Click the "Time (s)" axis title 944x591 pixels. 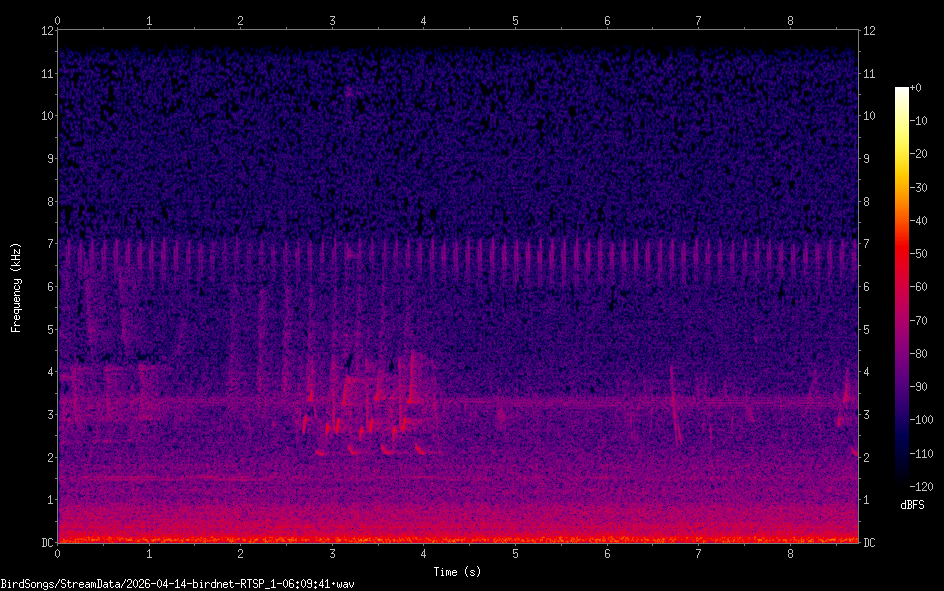pos(457,571)
